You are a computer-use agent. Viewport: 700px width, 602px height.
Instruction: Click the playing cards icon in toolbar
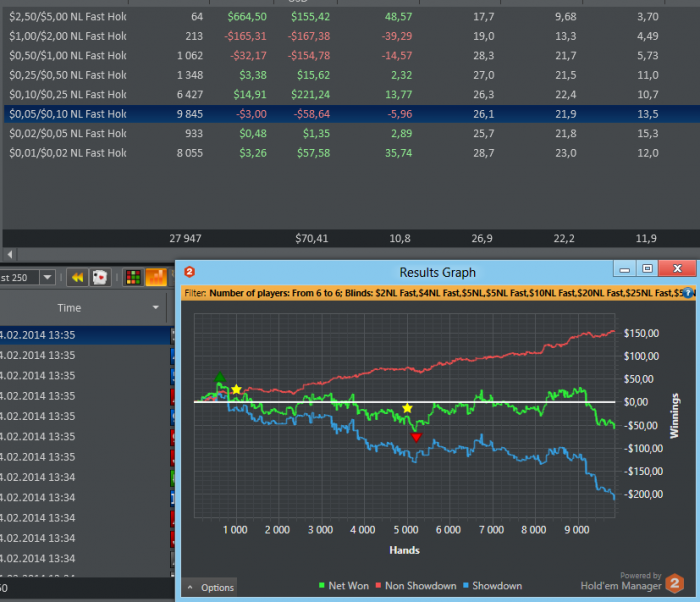pos(100,278)
